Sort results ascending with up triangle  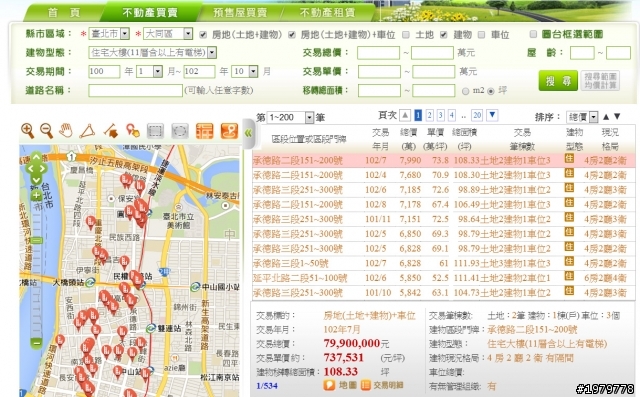[606, 117]
